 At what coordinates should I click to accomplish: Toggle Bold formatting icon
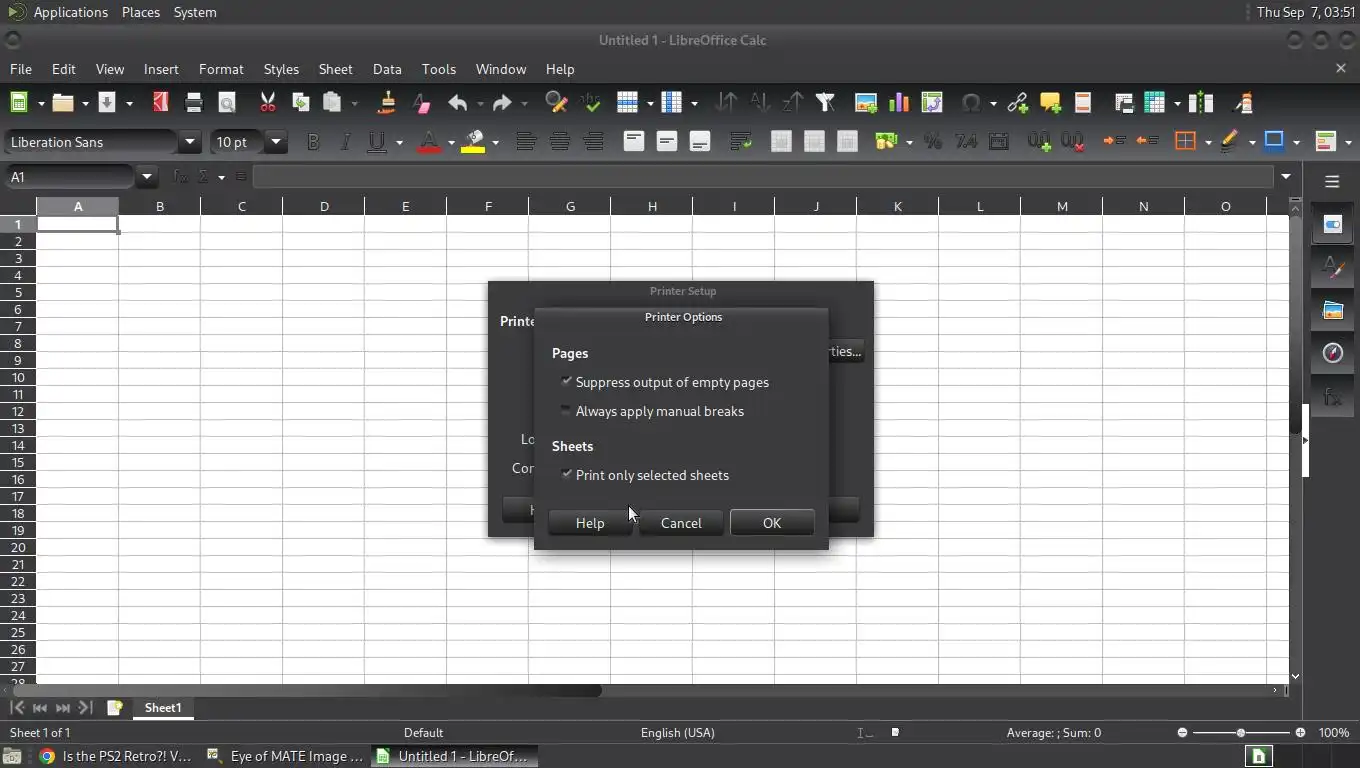(313, 142)
